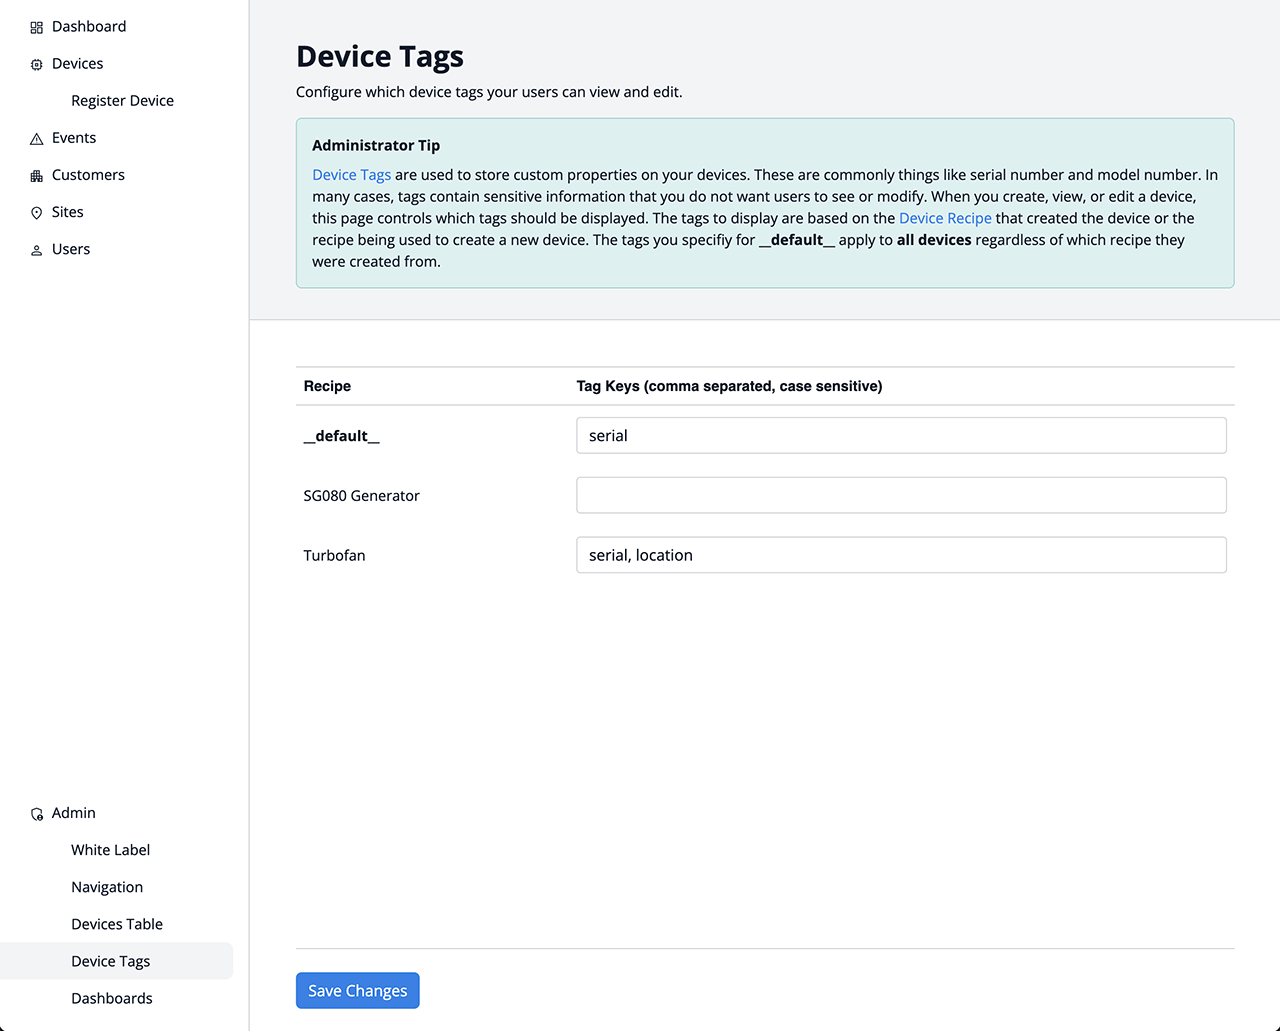Viewport: 1280px width, 1031px height.
Task: Go to White Label admin page
Action: [110, 850]
